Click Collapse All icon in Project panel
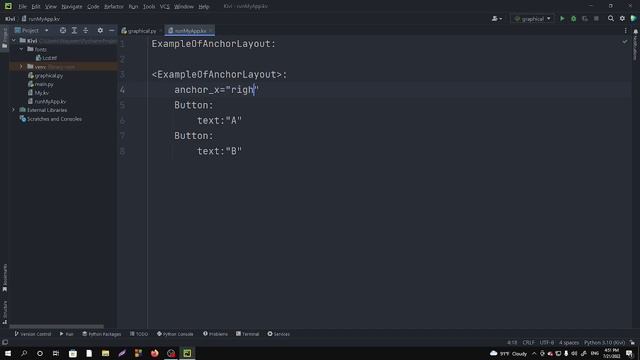 (86, 31)
